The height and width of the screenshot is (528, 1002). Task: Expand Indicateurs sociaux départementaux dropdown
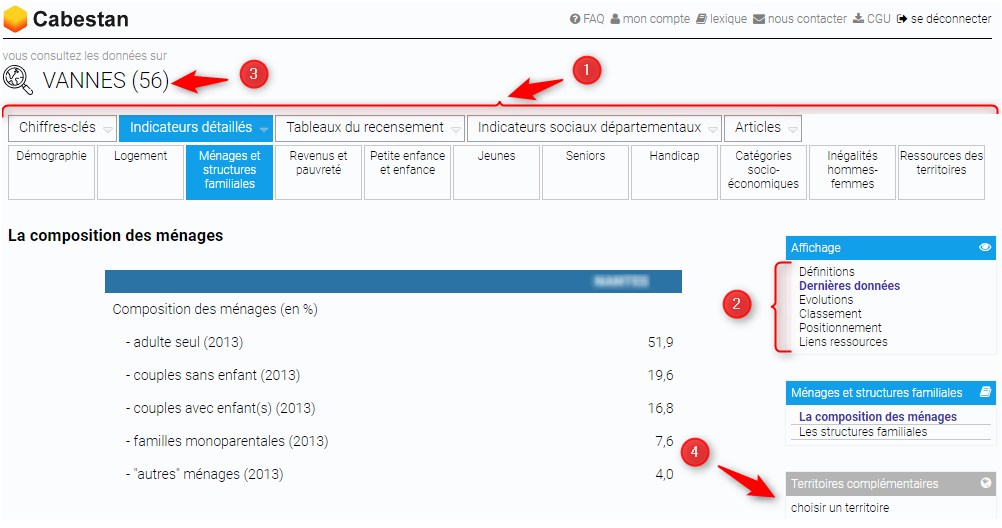point(594,128)
